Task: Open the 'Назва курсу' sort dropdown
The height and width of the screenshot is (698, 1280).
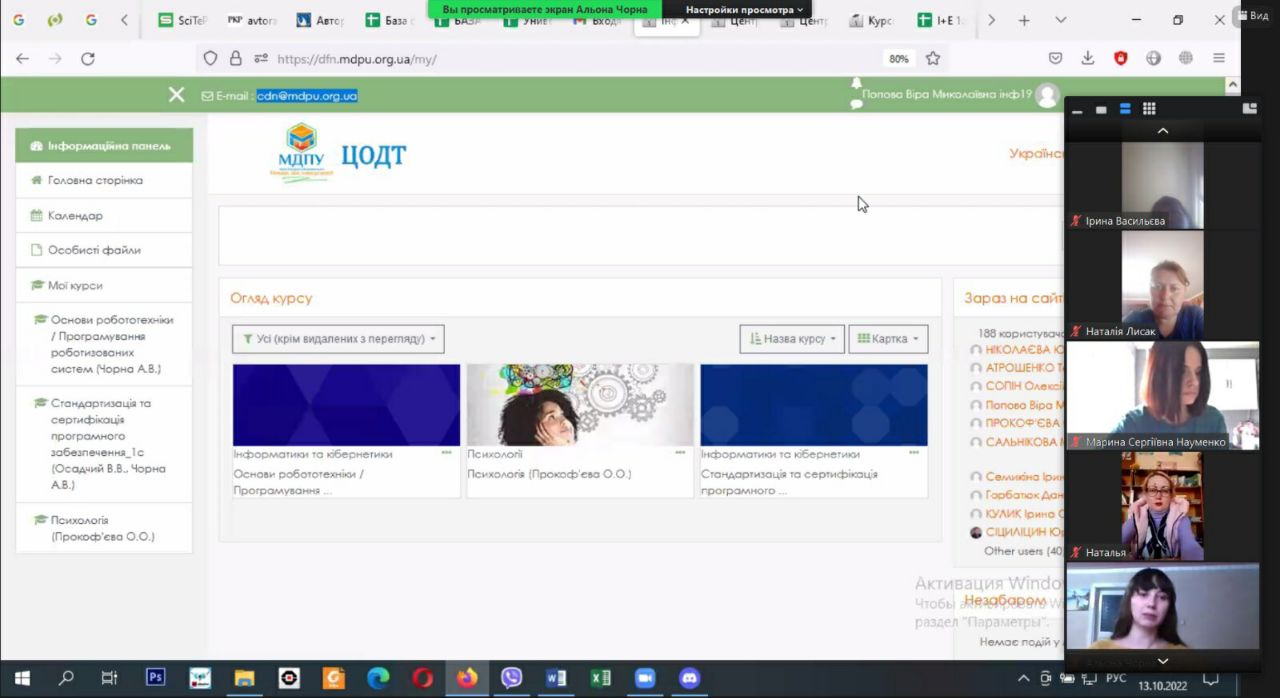Action: 792,339
